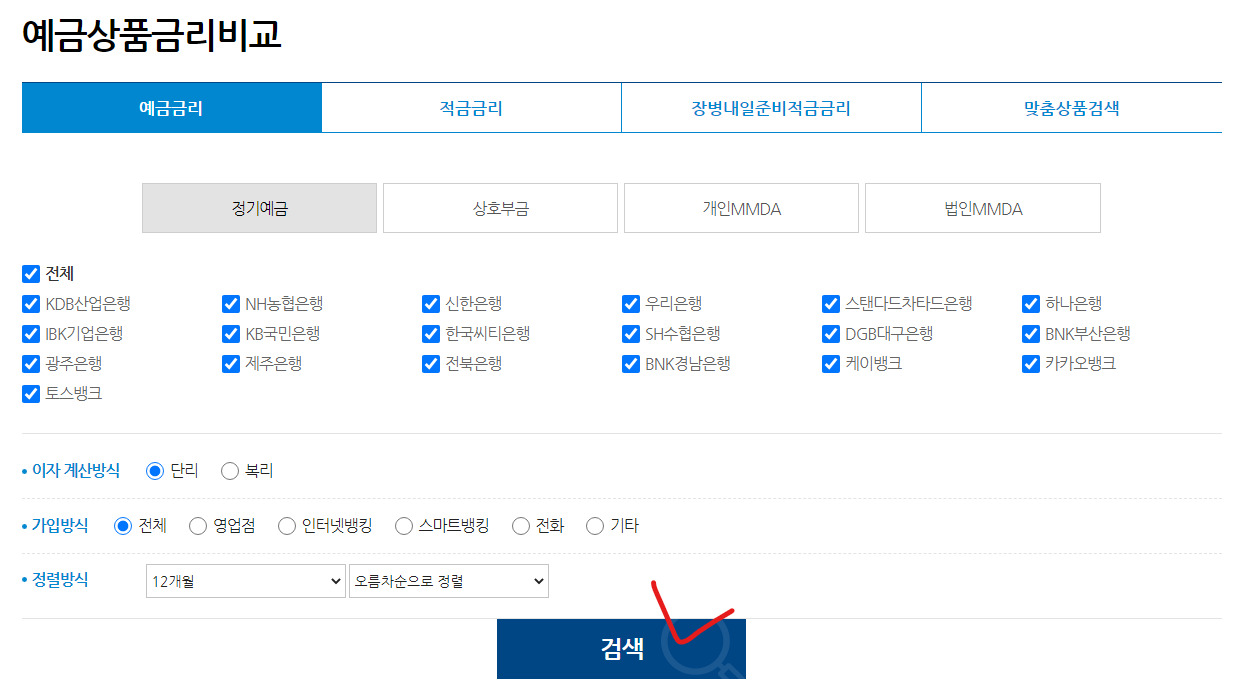
Task: Select the 법인MMDA sub-tab
Action: point(983,208)
